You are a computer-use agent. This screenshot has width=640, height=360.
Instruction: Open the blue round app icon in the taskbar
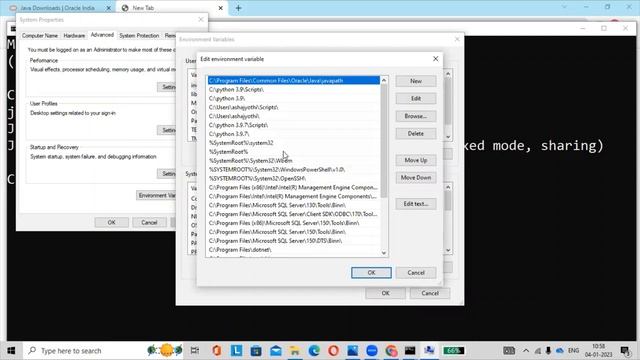[372, 351]
